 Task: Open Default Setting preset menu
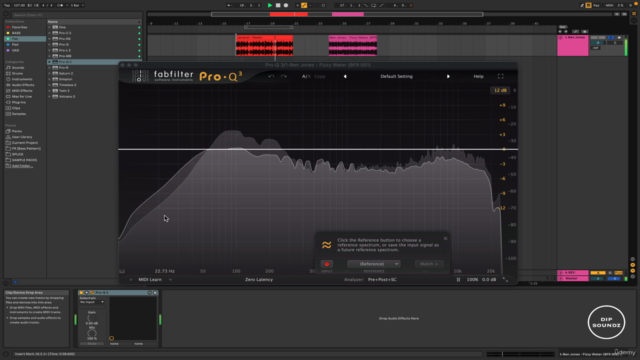coord(396,76)
